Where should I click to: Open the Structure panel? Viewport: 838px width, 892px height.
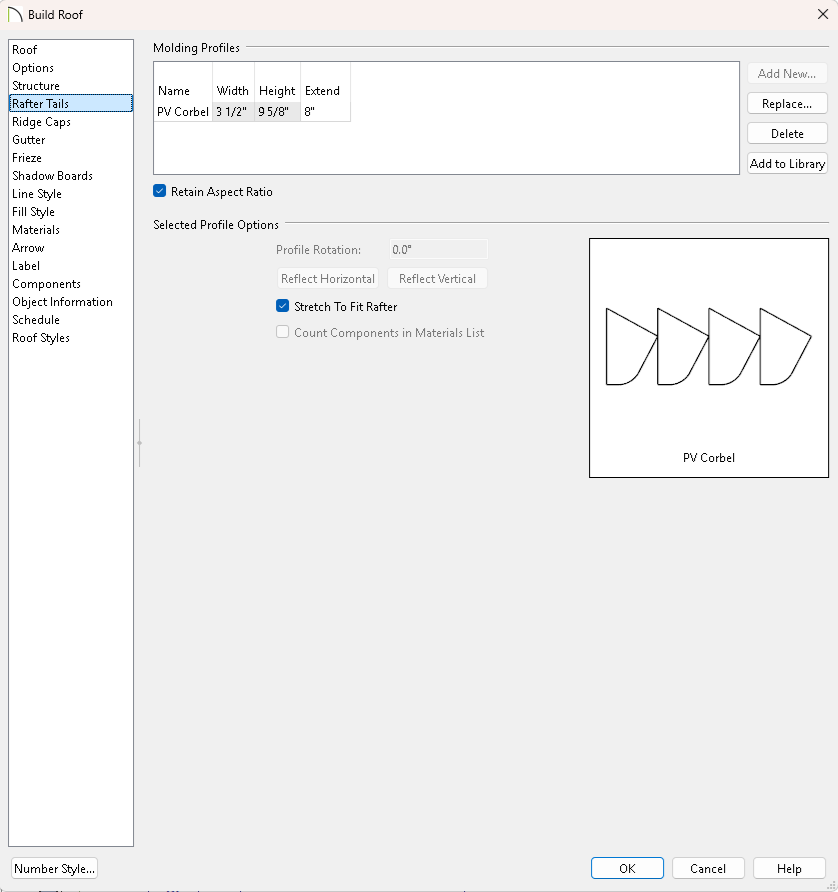[36, 86]
